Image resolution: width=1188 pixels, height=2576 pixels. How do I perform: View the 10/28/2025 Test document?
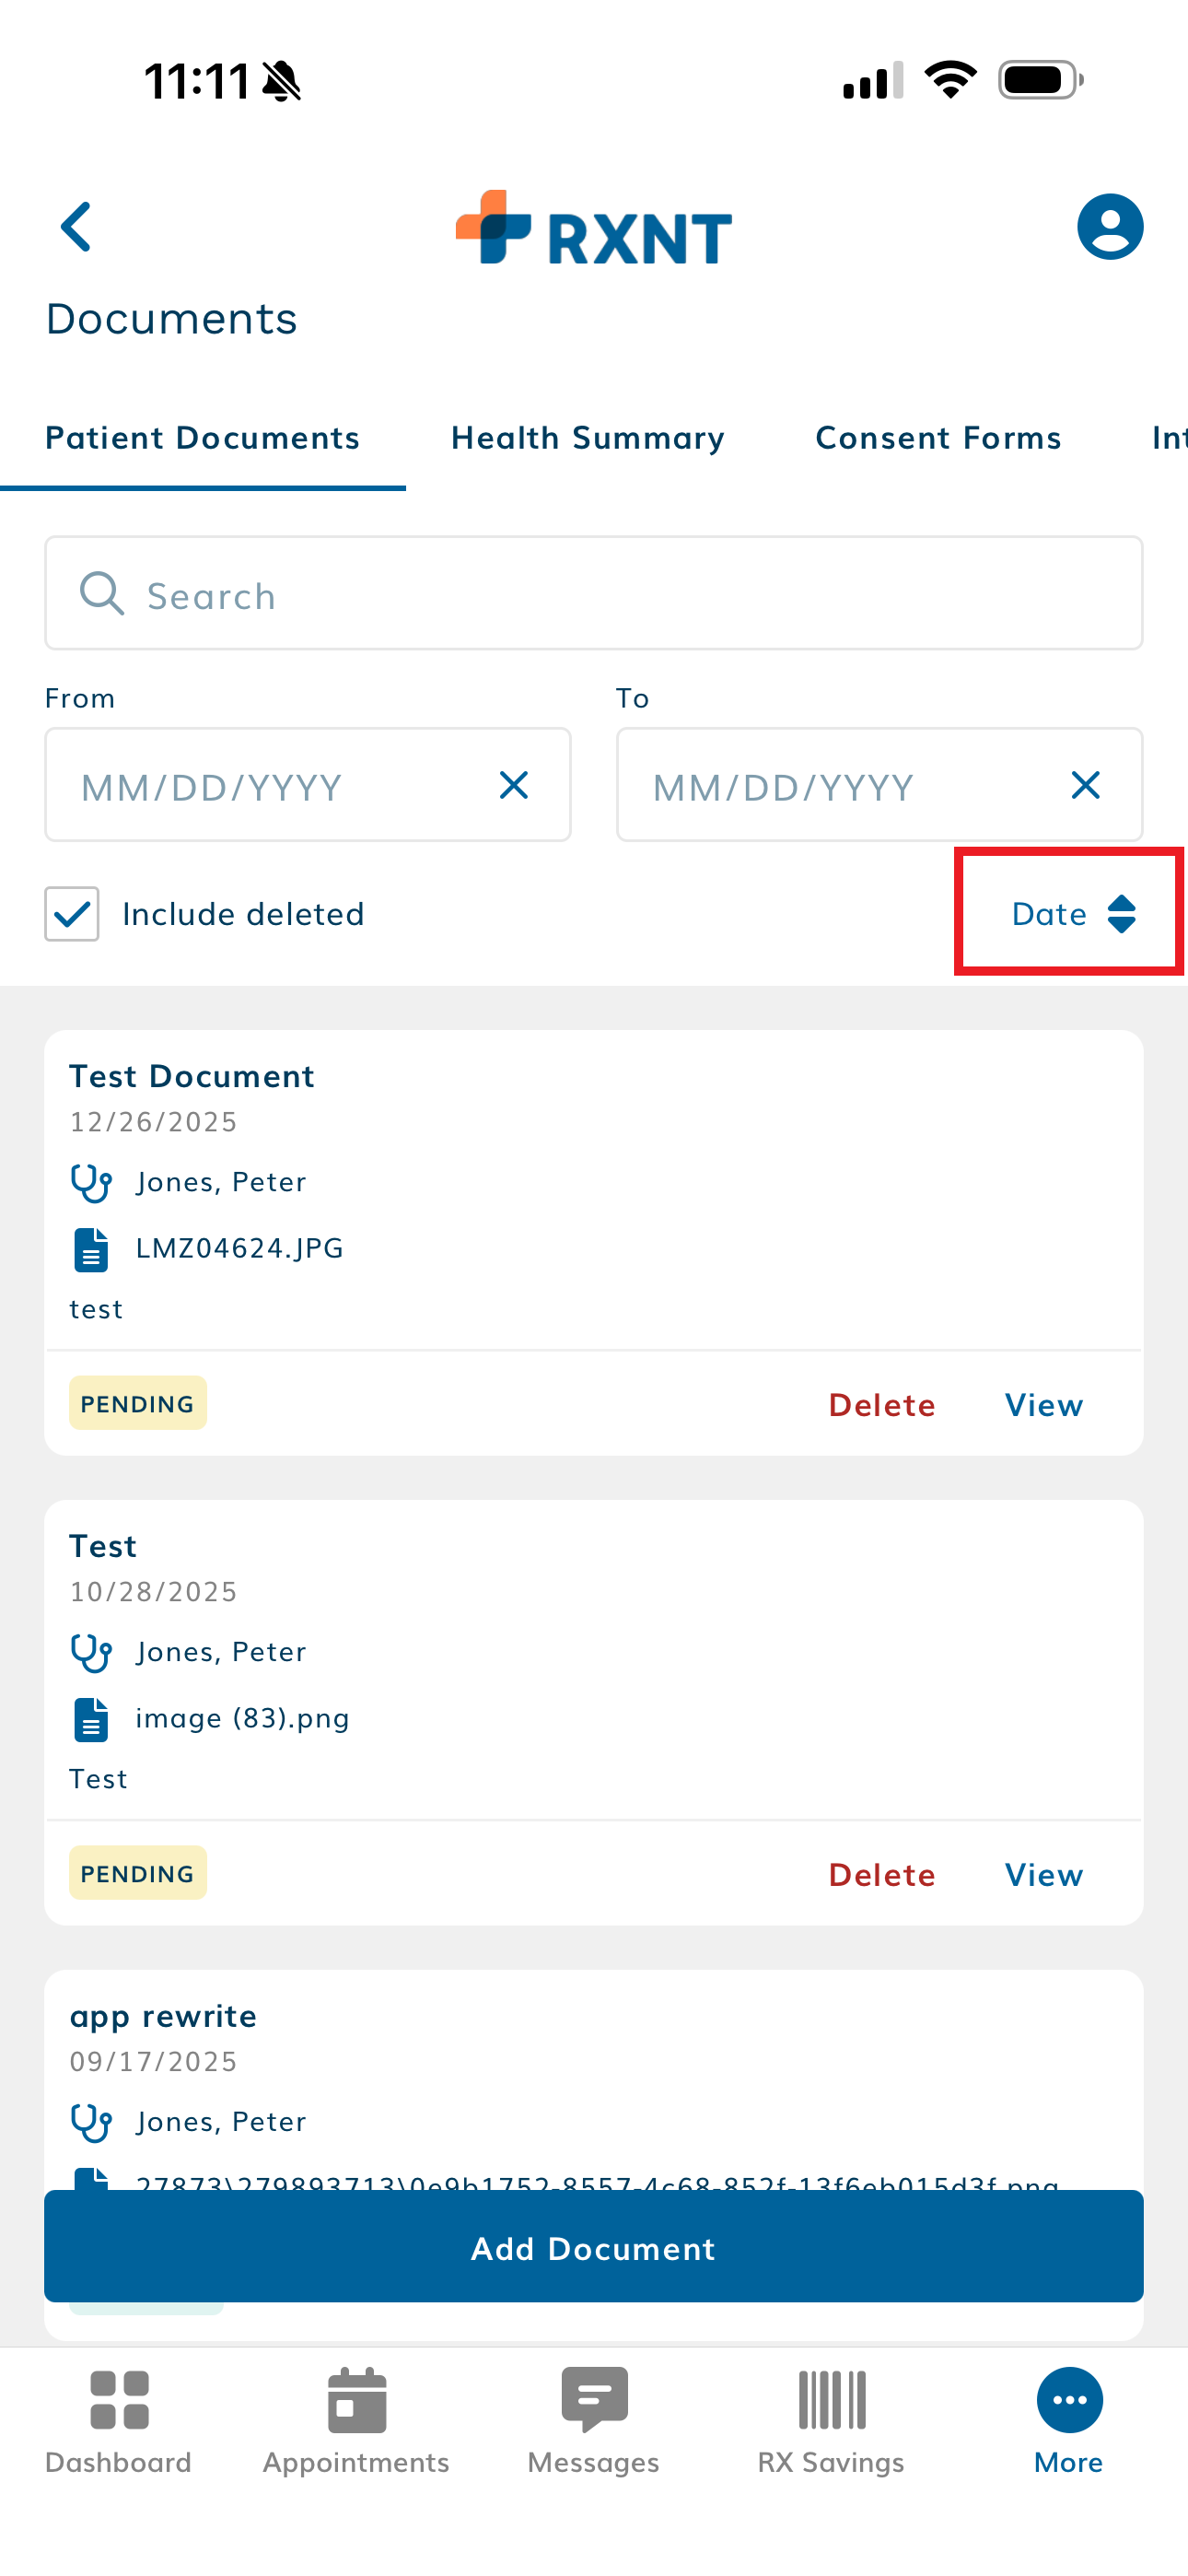pyautogui.click(x=1043, y=1875)
